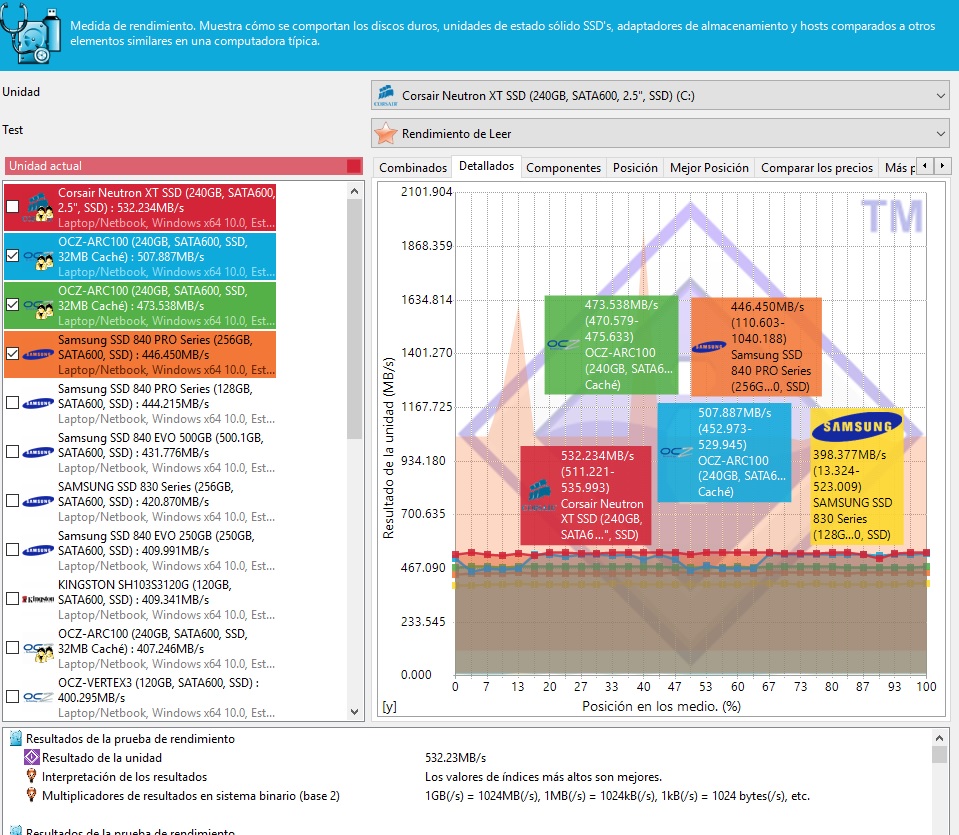Screen dimensions: 959x835
Task: Check Samsung 840 EVO 250GB entry
Action: (x=12, y=549)
